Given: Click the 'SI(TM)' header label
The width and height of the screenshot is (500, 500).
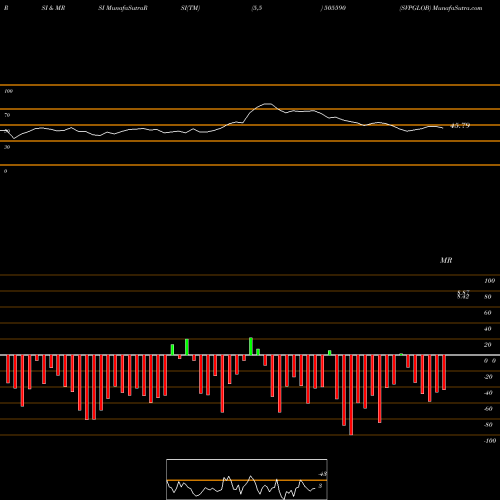Looking at the screenshot, I should pyautogui.click(x=190, y=8).
